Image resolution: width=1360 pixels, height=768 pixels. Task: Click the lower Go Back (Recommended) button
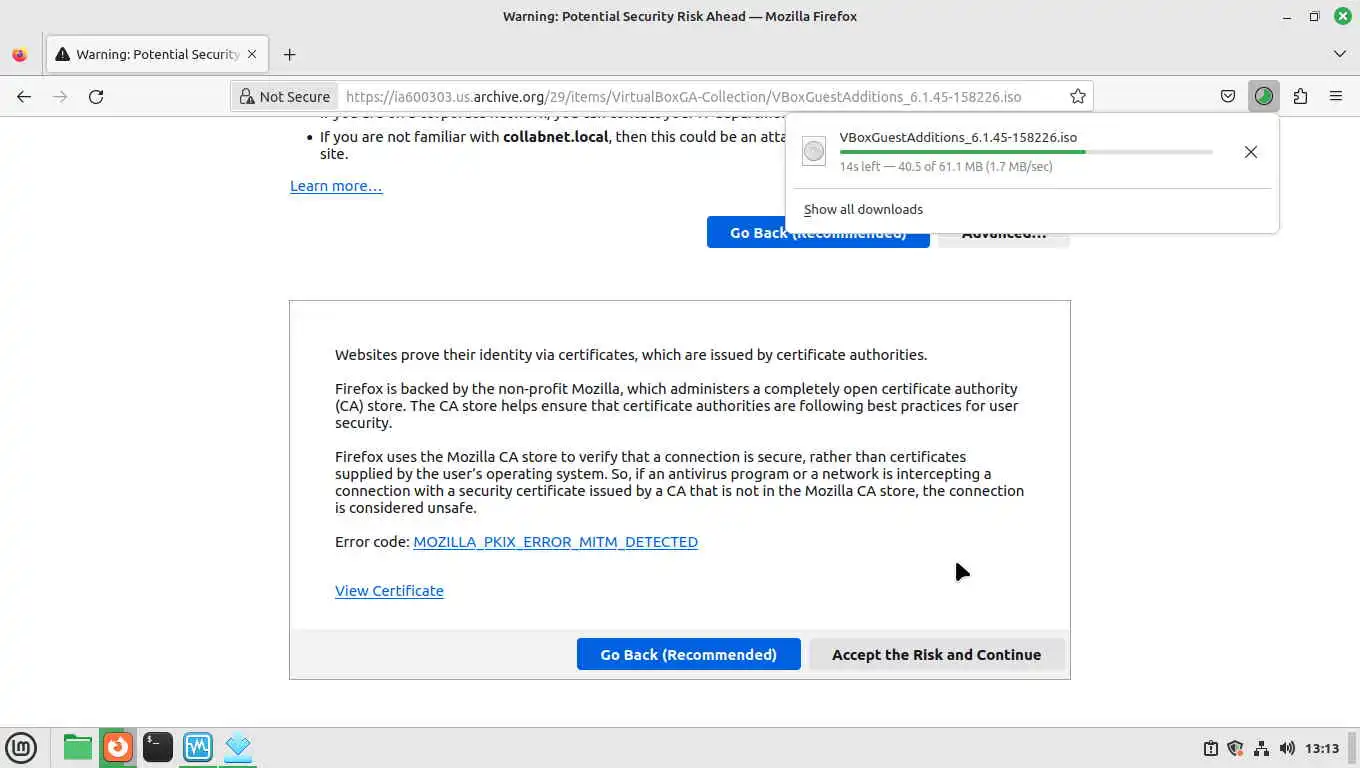688,654
